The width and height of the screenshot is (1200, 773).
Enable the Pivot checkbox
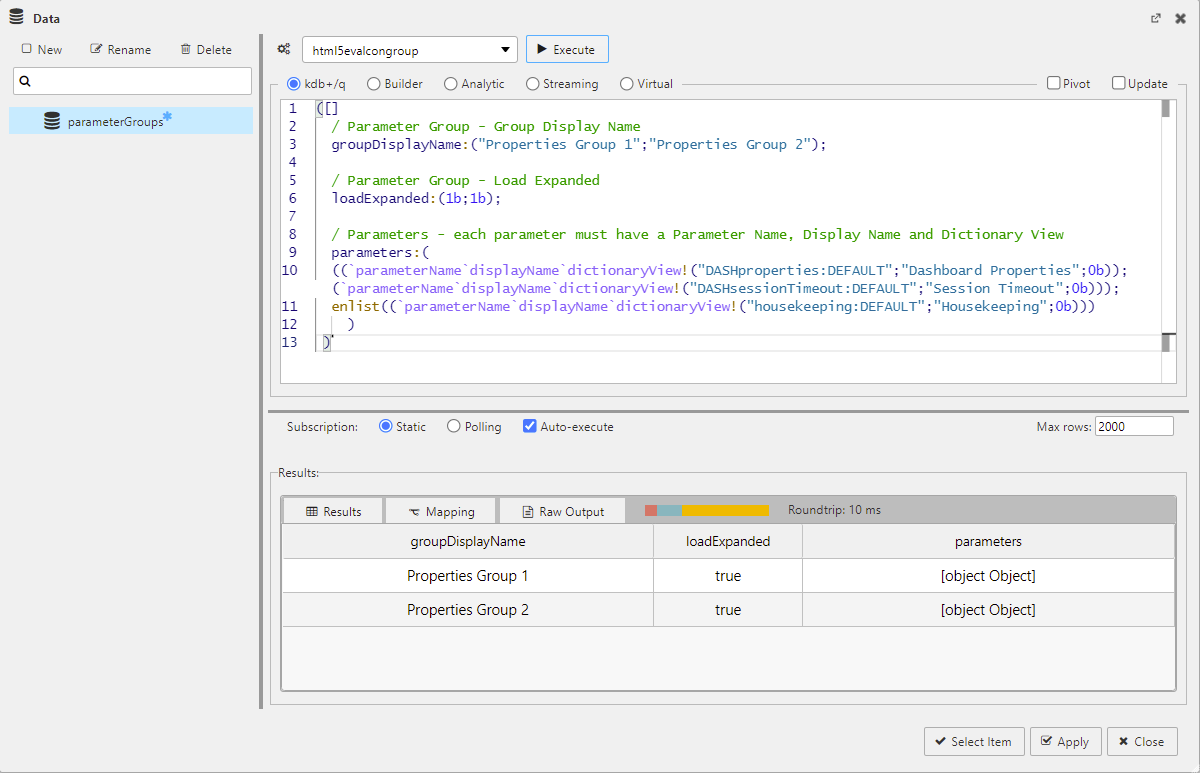(x=1054, y=84)
